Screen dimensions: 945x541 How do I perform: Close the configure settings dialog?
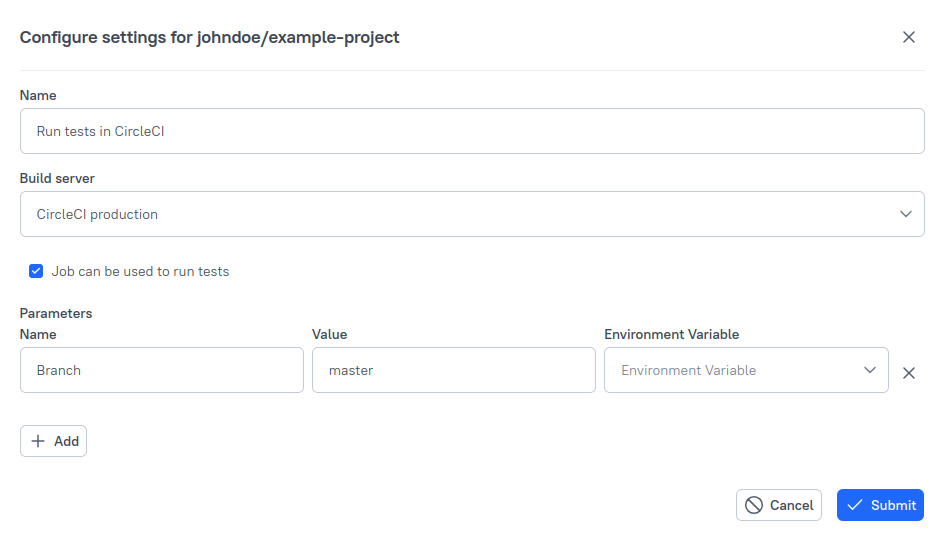[908, 37]
